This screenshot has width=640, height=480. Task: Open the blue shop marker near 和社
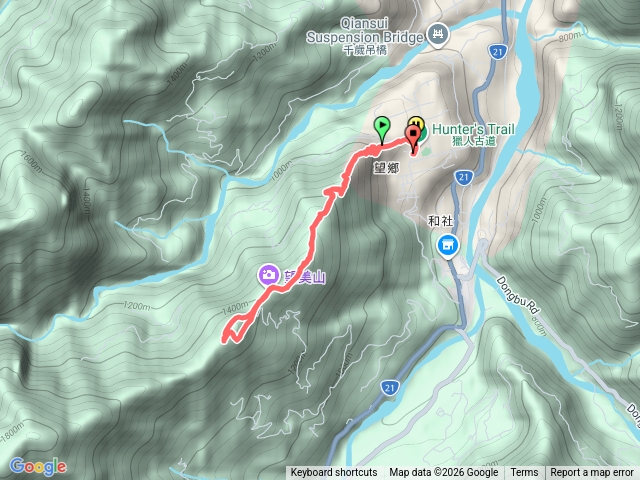pos(448,246)
